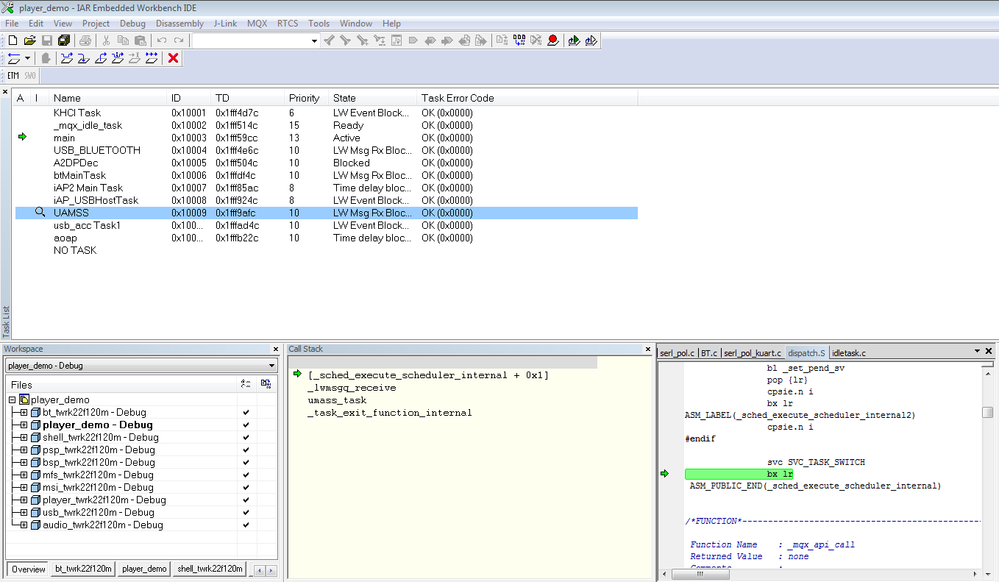Click the Step Over debug icon
The width and height of the screenshot is (999, 582).
66,59
